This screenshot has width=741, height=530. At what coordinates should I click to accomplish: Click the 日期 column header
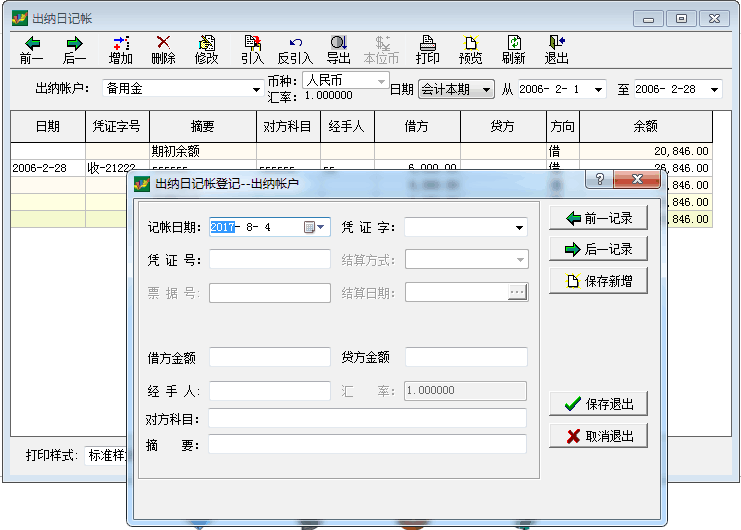[48, 127]
